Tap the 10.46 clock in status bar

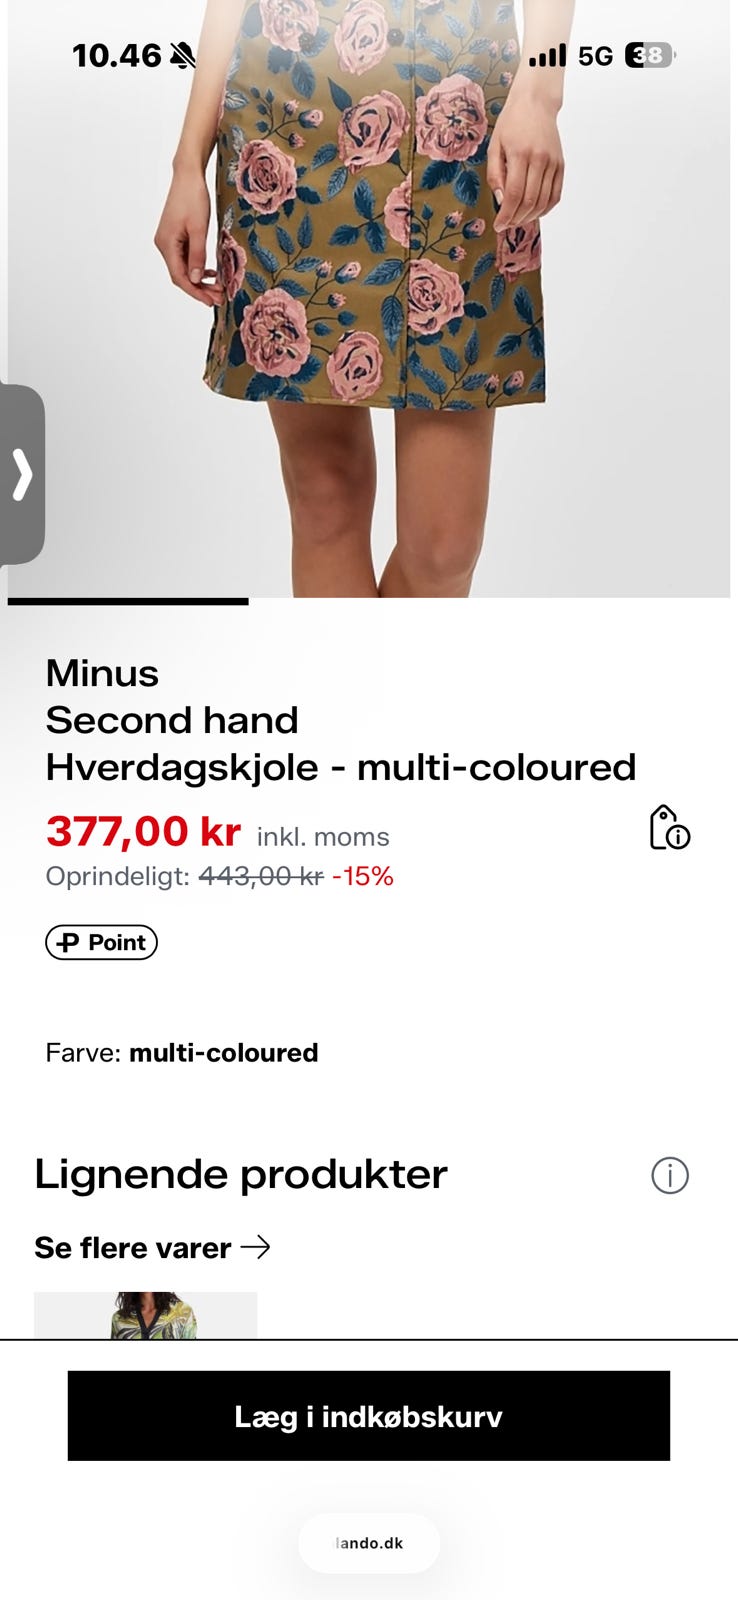(x=116, y=56)
